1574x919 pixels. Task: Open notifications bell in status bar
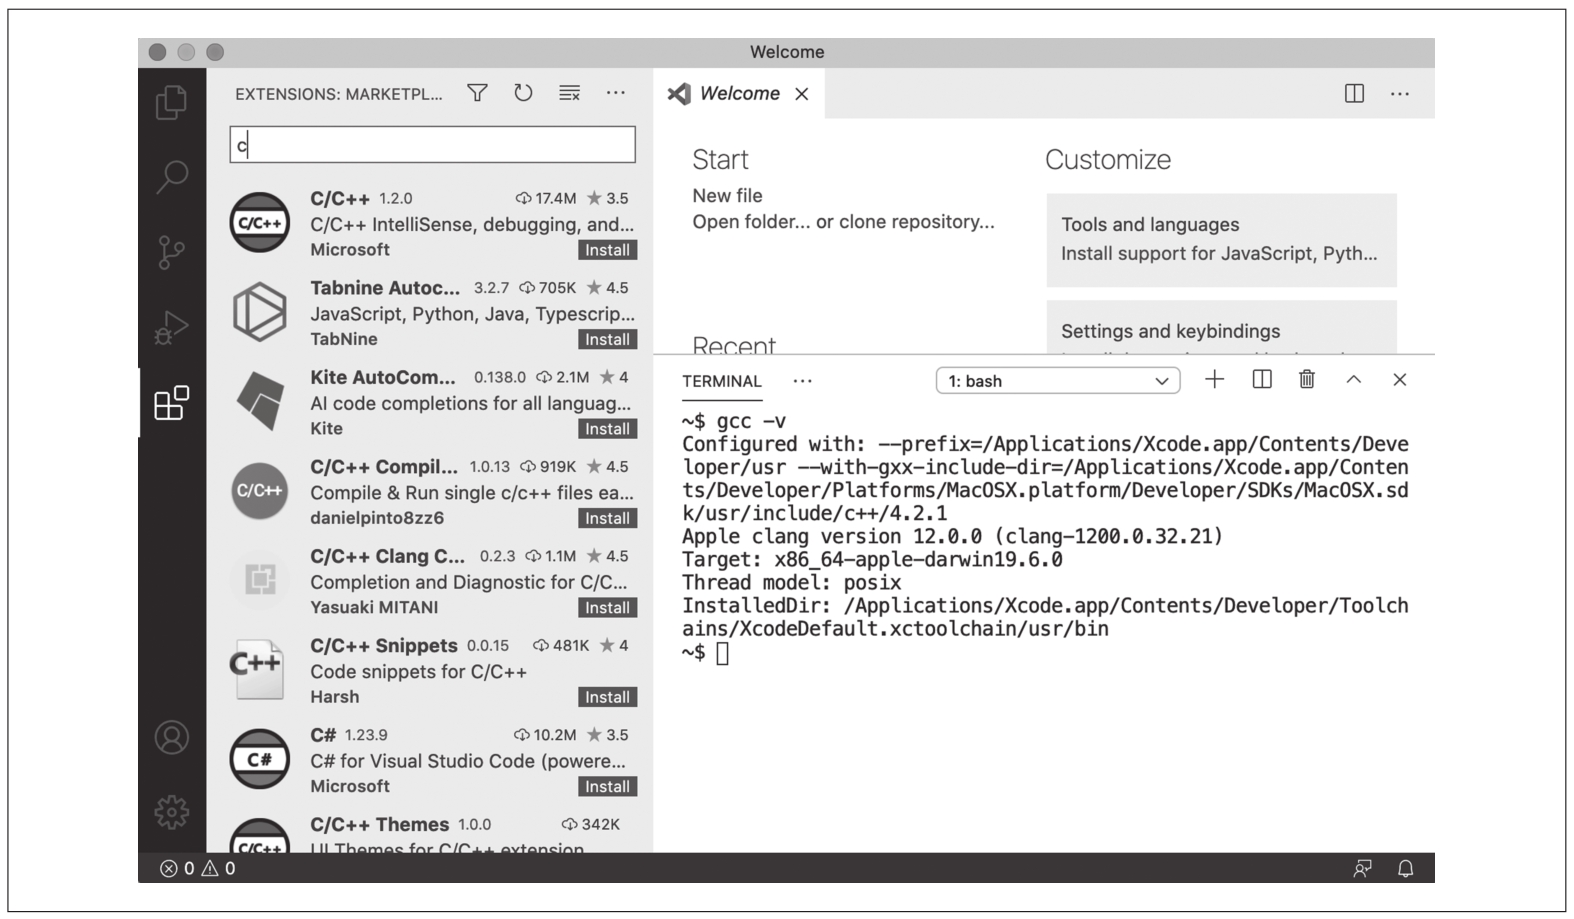(x=1405, y=868)
